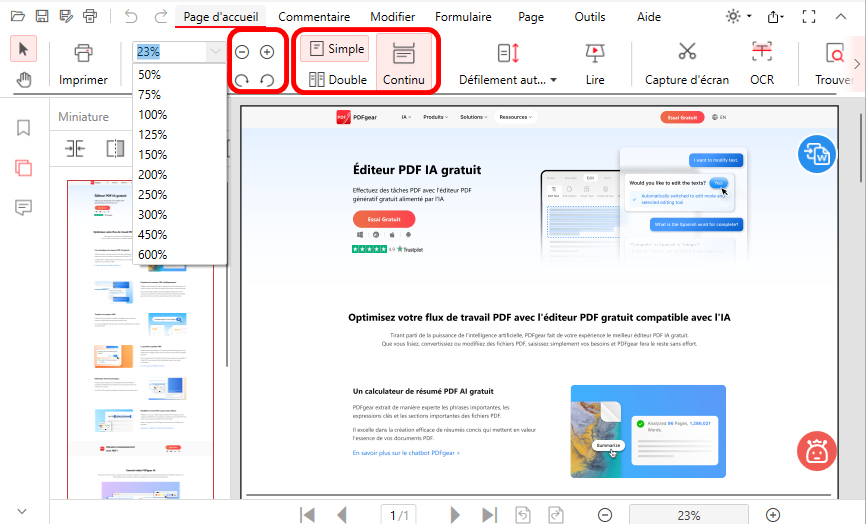Zoom in using bottom bar plus
866x524 pixels.
(x=773, y=515)
